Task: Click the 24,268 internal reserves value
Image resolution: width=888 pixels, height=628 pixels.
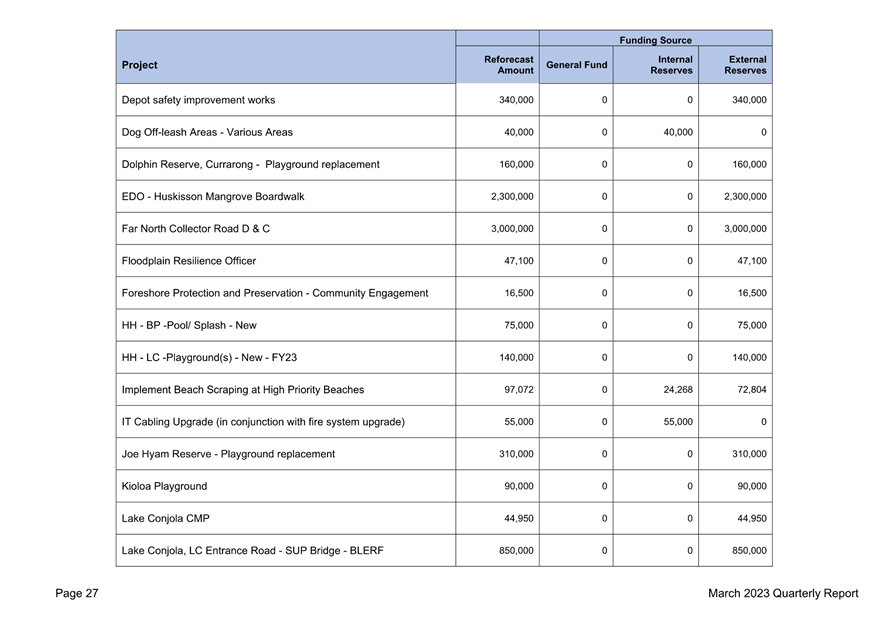Action: click(x=675, y=390)
